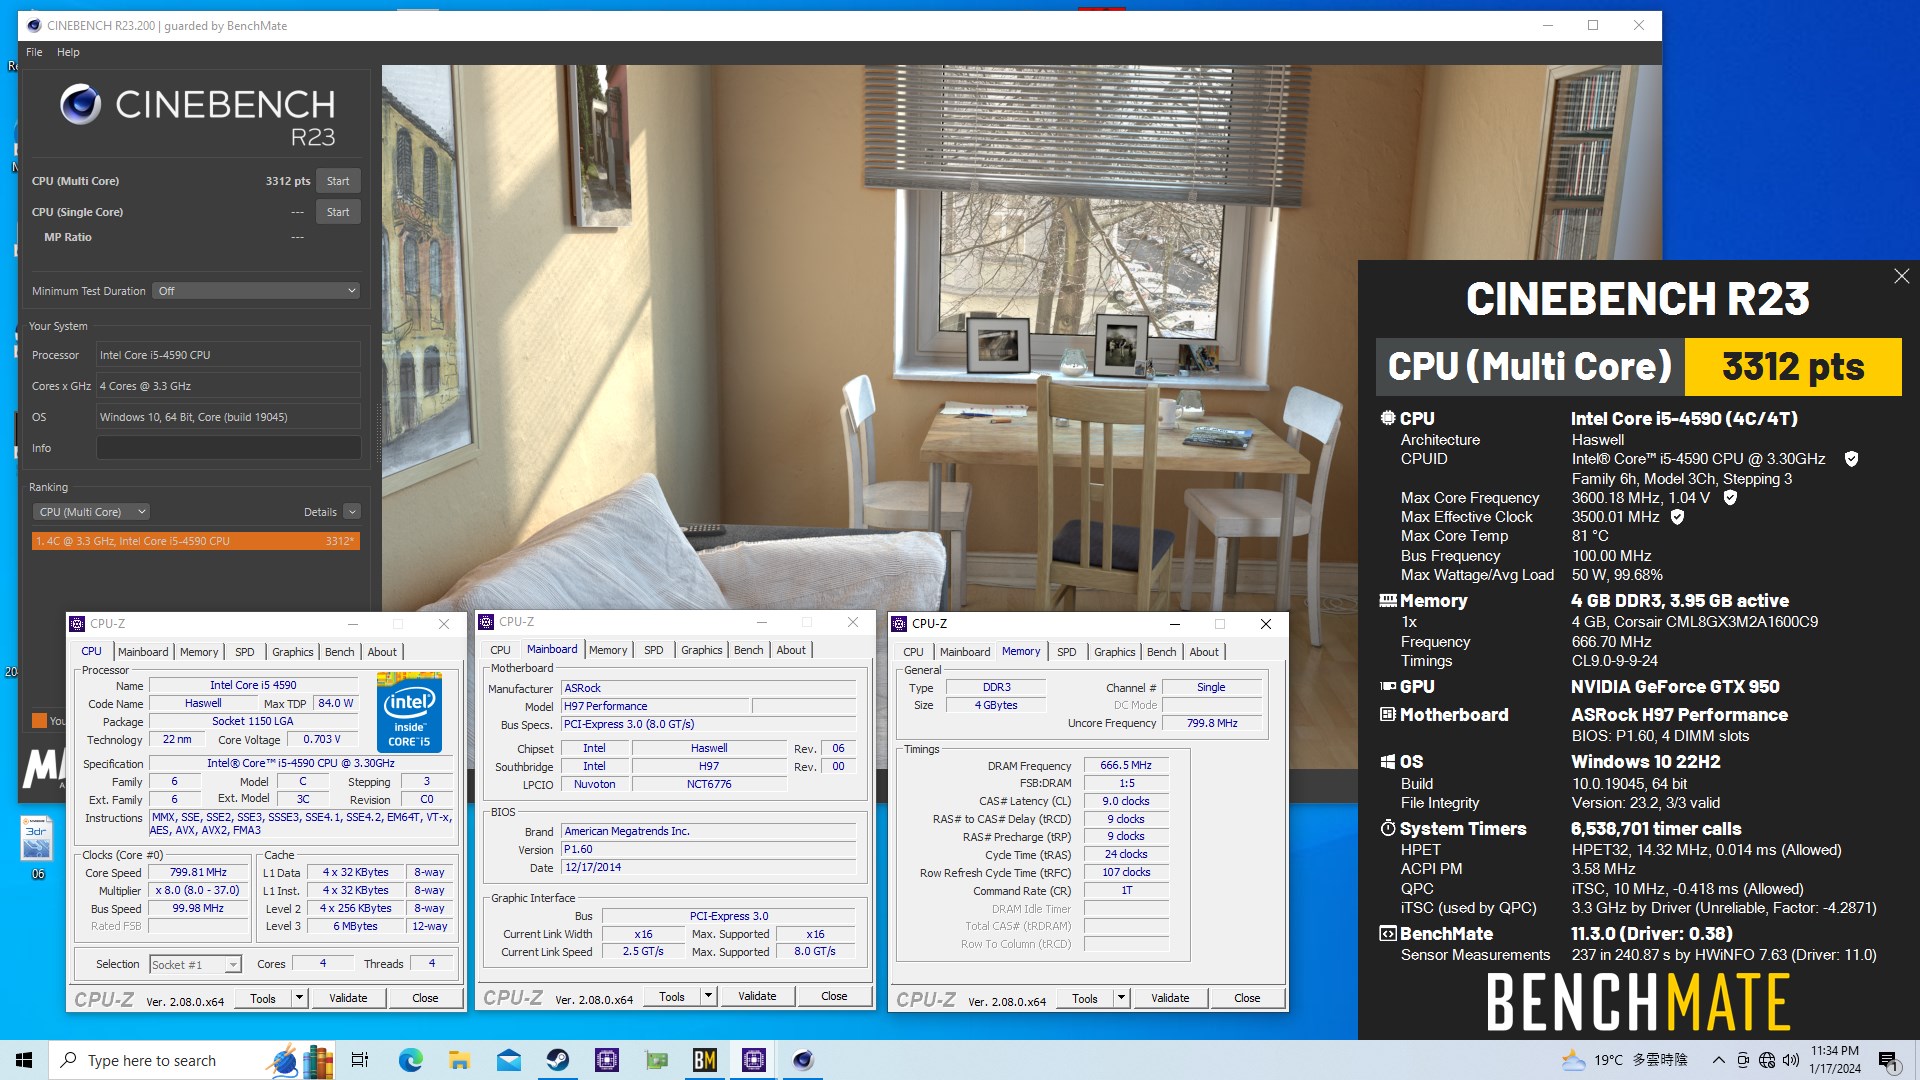Open Steam from the taskbar
Image resolution: width=1920 pixels, height=1080 pixels.
point(557,1060)
